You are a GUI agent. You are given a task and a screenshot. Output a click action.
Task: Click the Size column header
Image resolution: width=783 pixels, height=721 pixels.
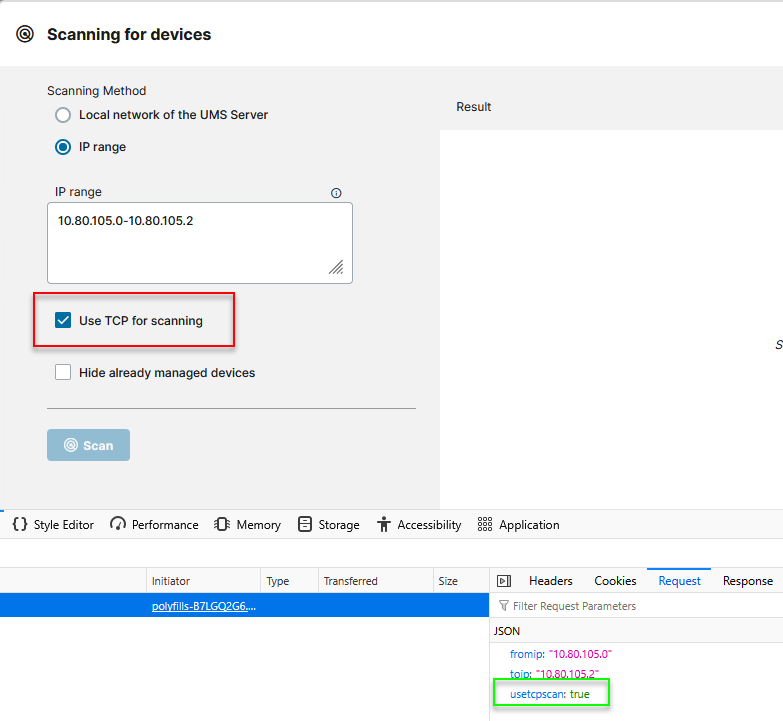point(461,581)
